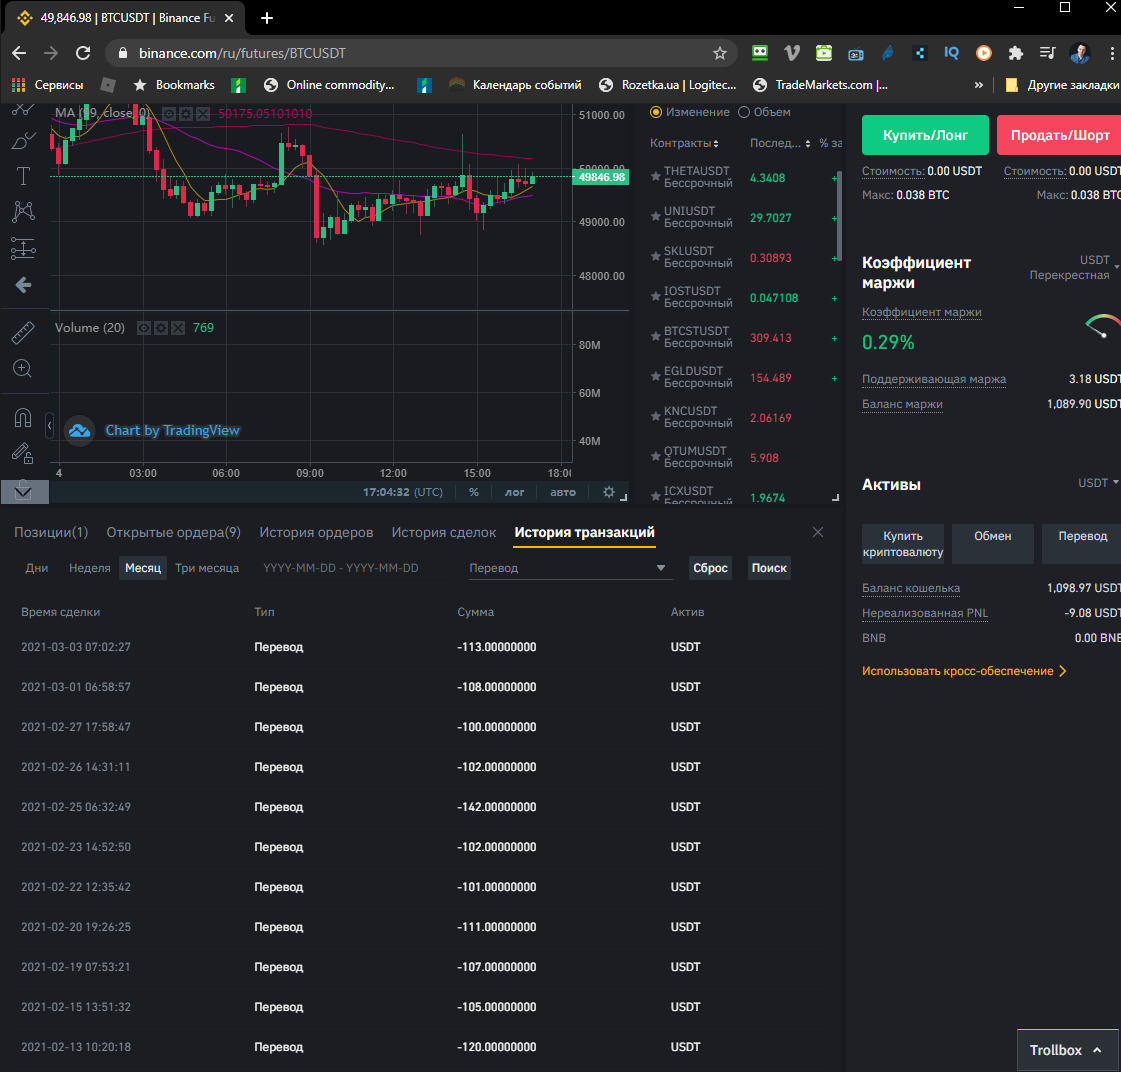Switch to the История ордеров tab

point(316,532)
